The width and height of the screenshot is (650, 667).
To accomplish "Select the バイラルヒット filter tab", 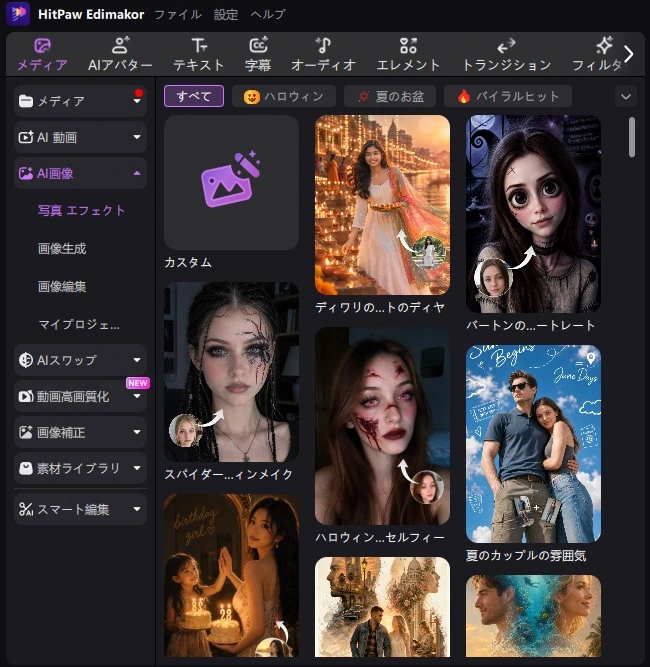I will (x=507, y=97).
